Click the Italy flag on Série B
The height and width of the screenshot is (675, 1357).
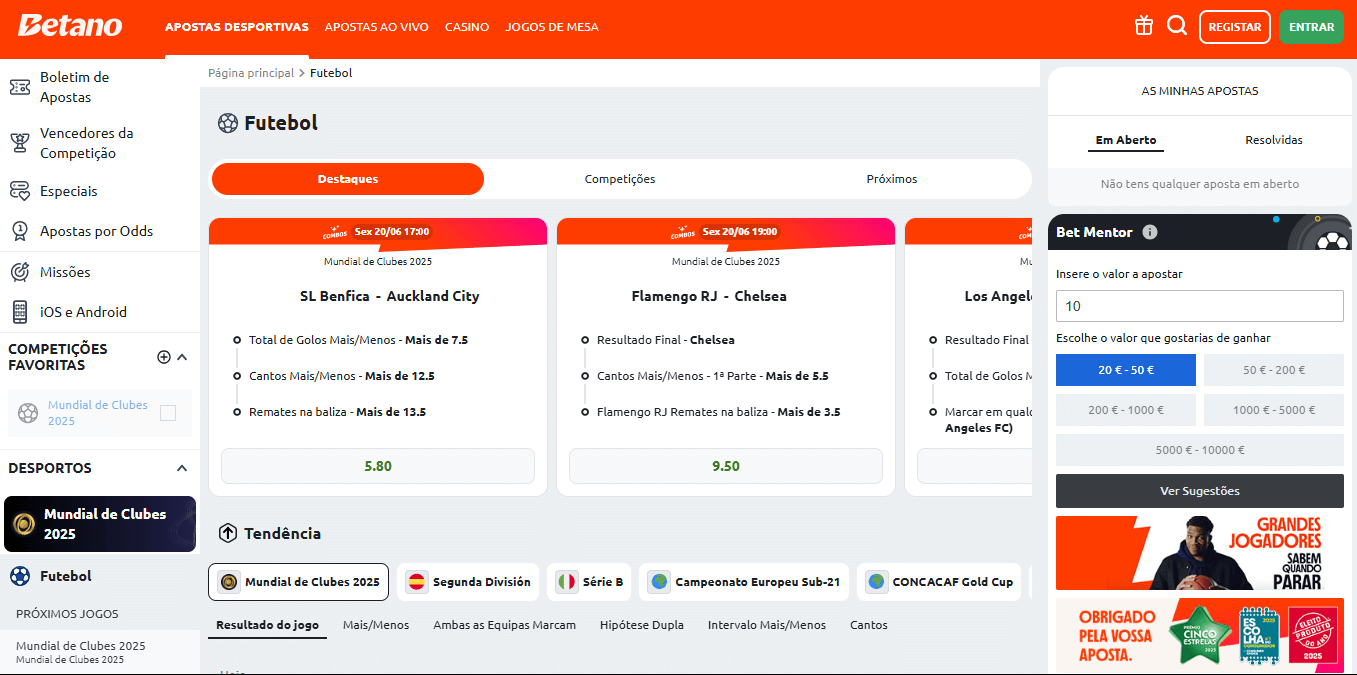[566, 582]
